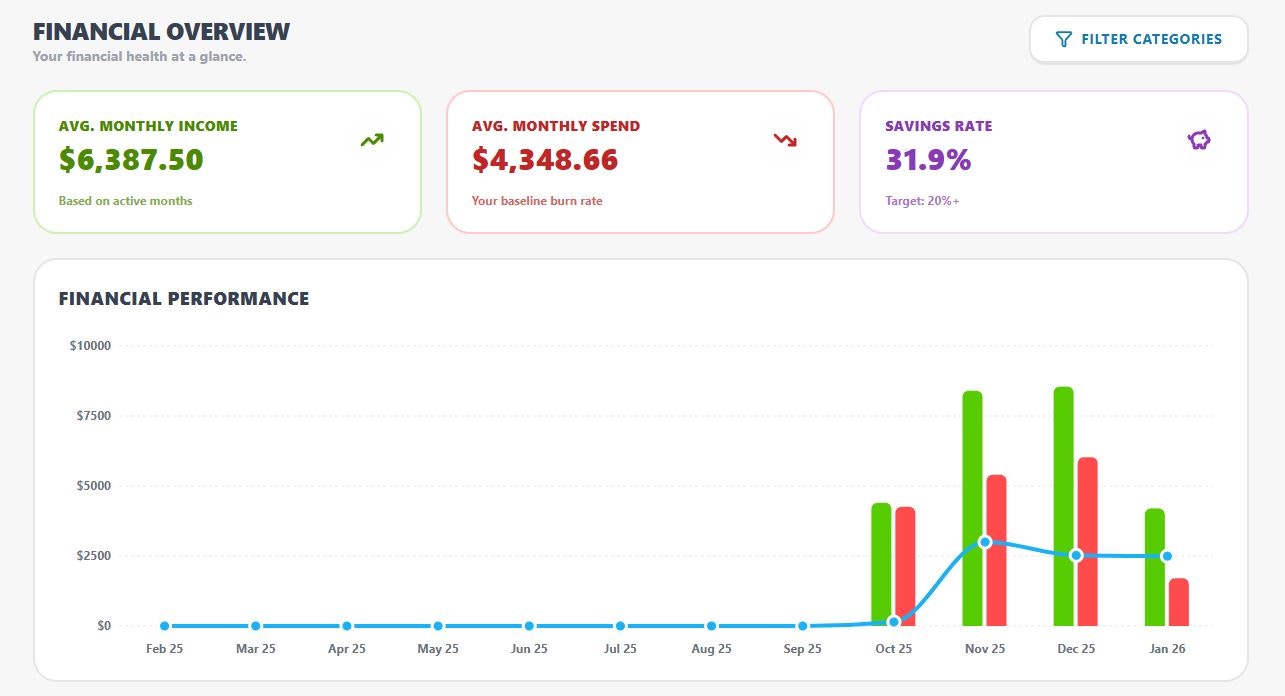Click the line data point at Dec 25

1074,554
